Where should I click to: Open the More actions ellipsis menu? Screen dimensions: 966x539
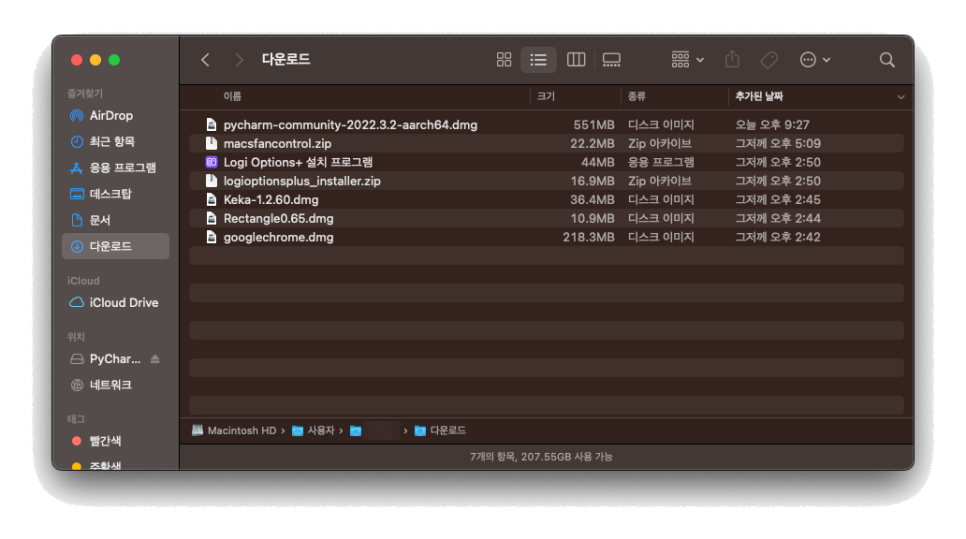tap(814, 60)
